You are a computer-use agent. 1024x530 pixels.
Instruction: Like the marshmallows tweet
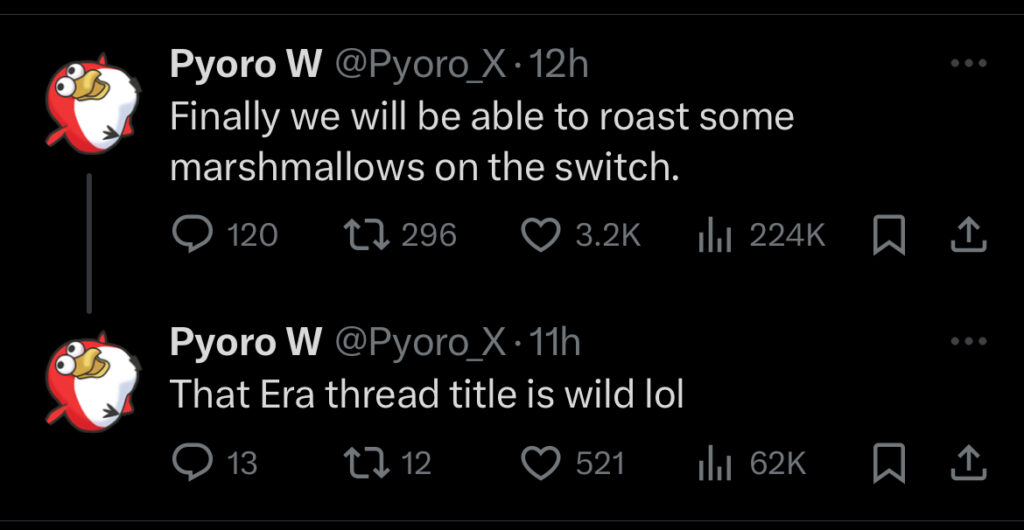click(x=541, y=235)
